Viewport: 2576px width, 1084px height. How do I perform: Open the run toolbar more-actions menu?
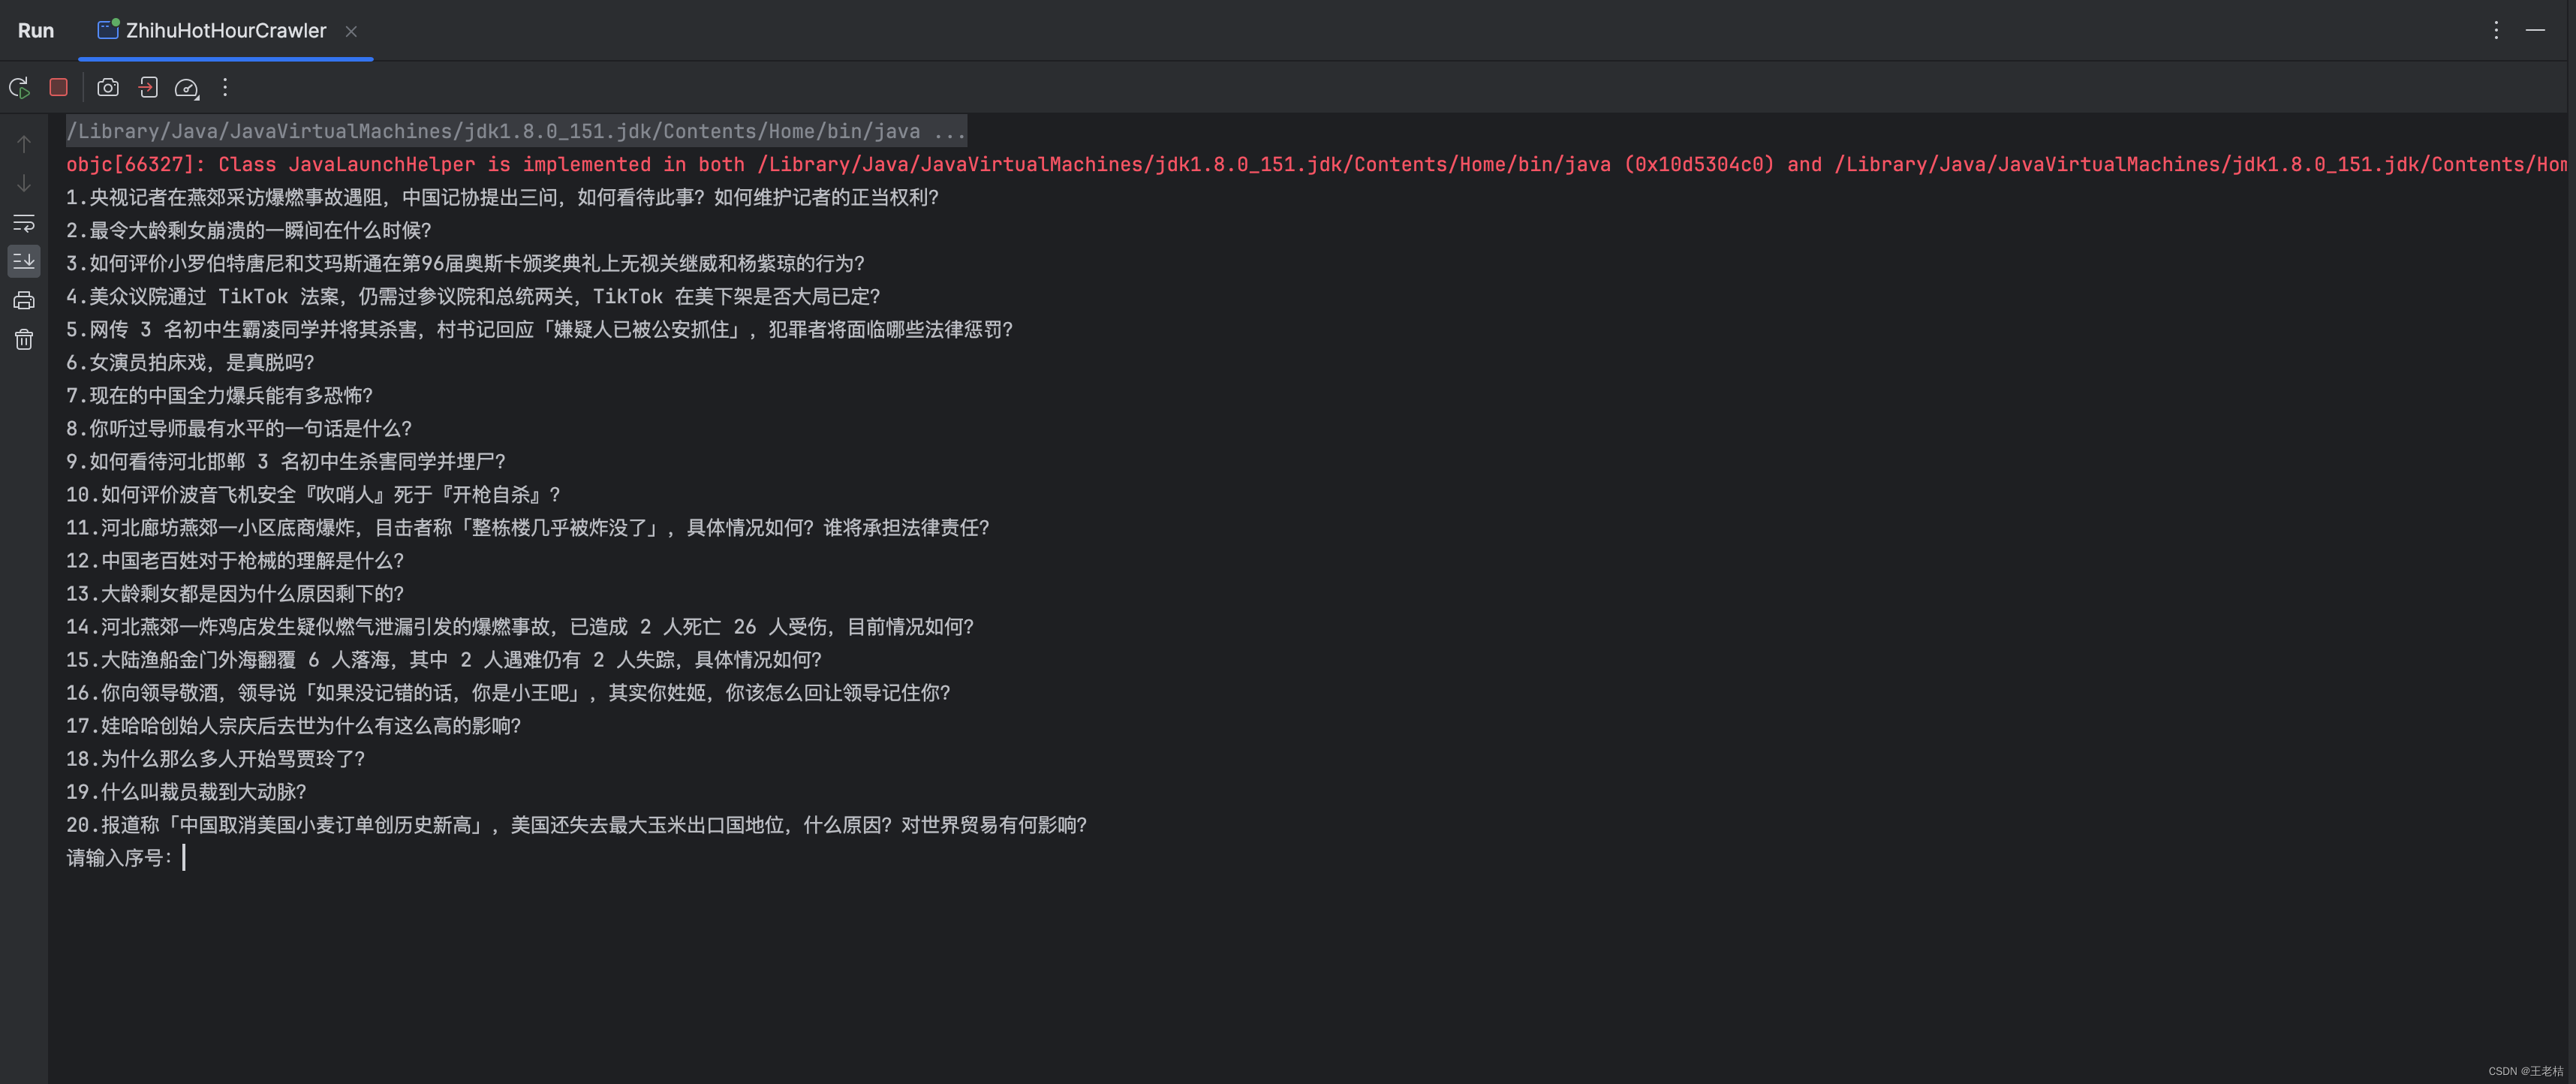coord(225,88)
